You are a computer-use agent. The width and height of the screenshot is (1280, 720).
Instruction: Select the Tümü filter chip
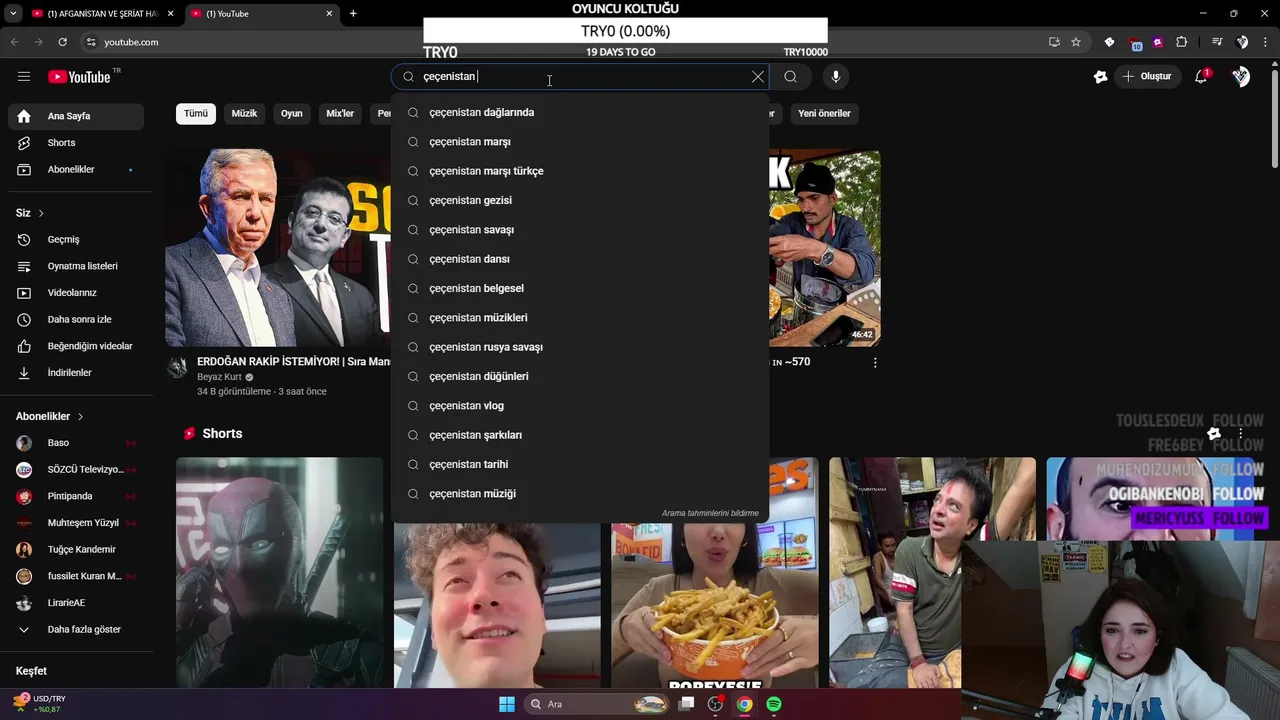(x=196, y=113)
